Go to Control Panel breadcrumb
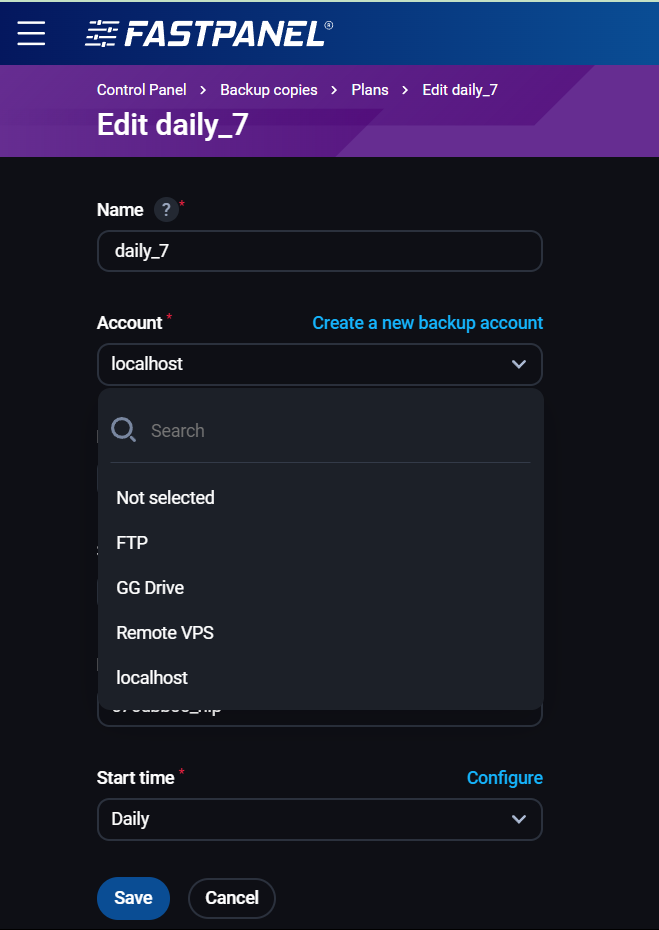Screen dimensions: 659x930 point(141,90)
